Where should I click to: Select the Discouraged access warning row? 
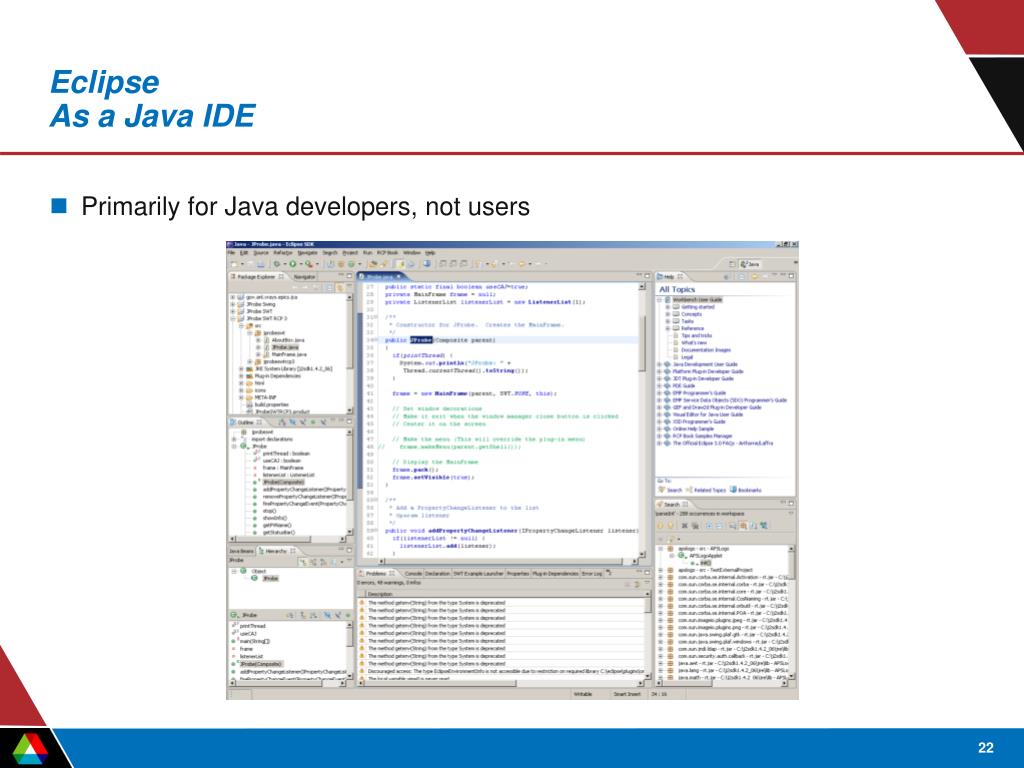coord(502,671)
